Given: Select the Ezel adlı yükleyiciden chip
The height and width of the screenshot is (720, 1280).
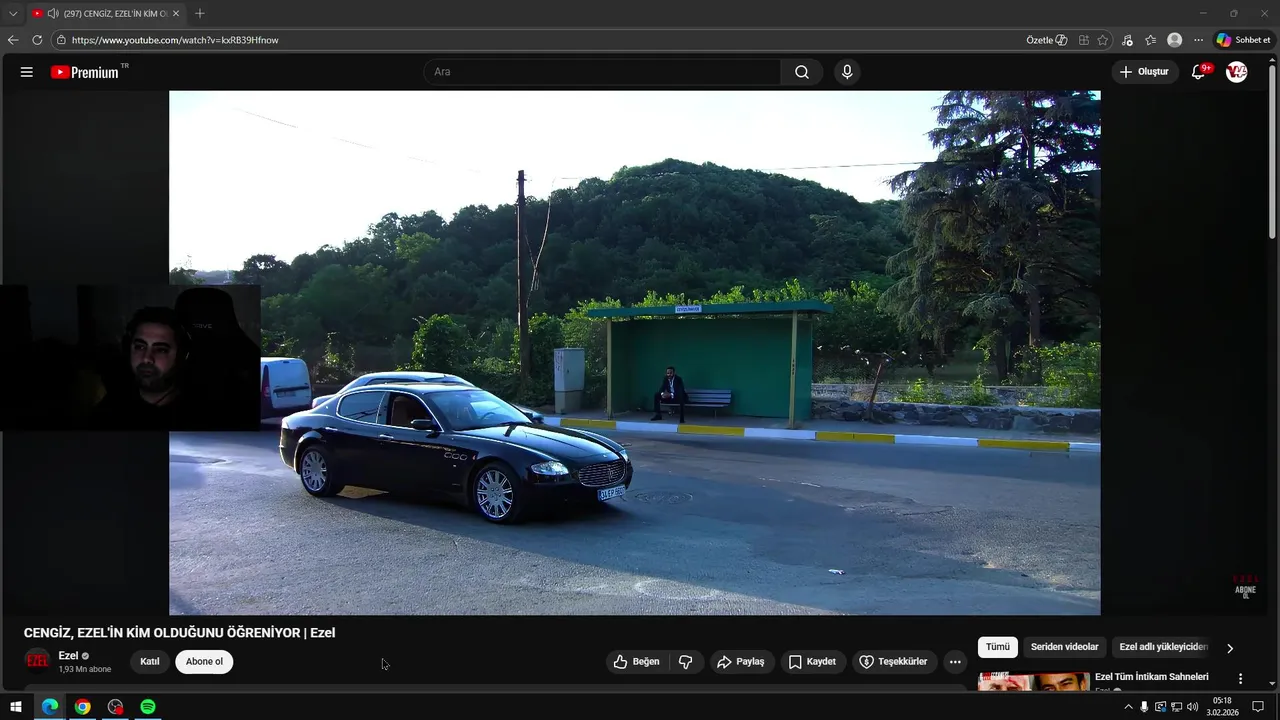Looking at the screenshot, I should pyautogui.click(x=1164, y=647).
